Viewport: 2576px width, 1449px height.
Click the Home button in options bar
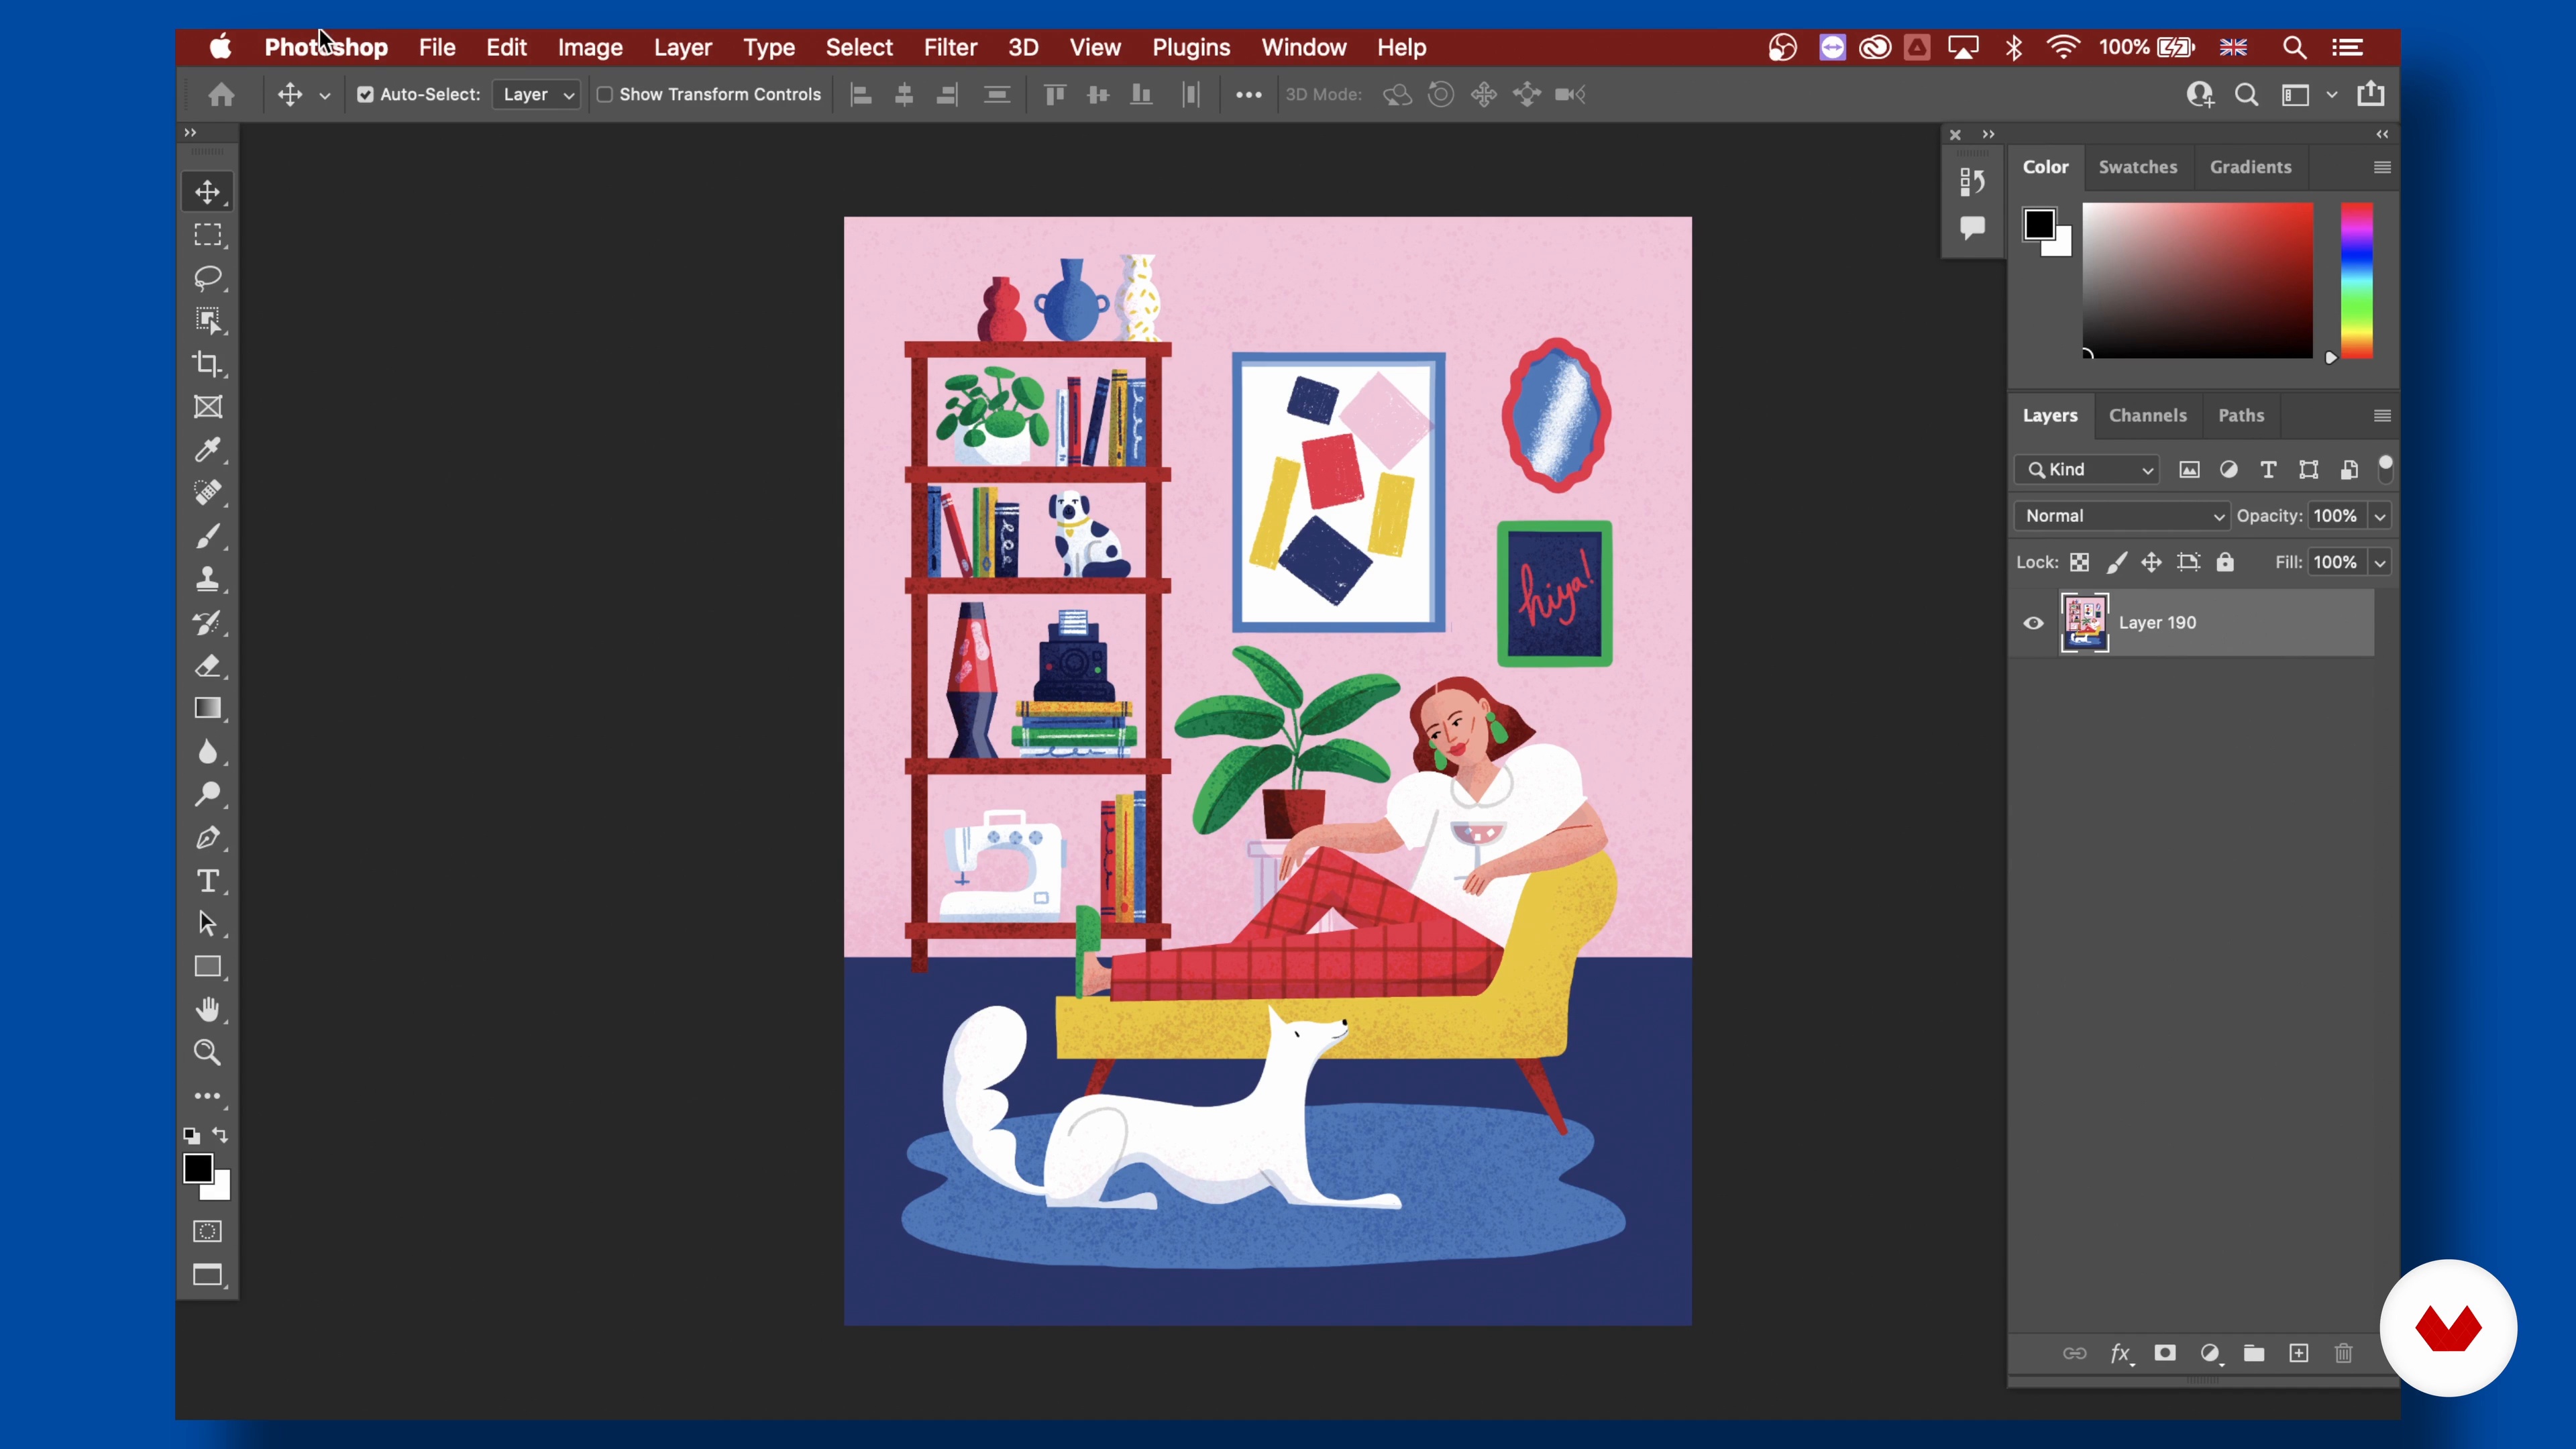point(221,94)
